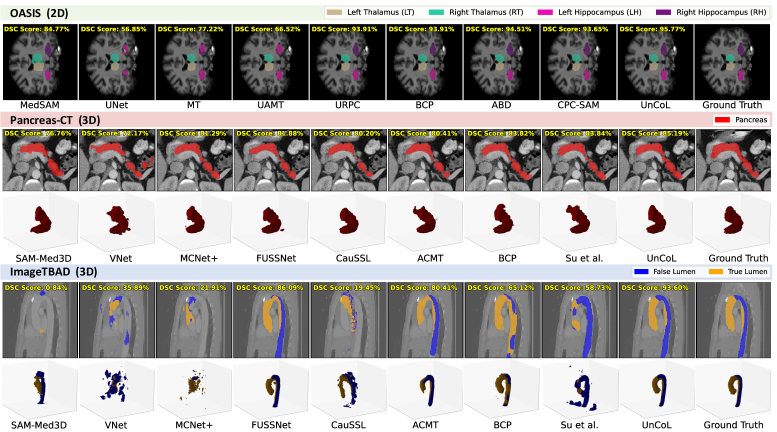
Task: Select the Pancreas-CT UnCoL 3D pancreas rendering
Action: pos(657,221)
